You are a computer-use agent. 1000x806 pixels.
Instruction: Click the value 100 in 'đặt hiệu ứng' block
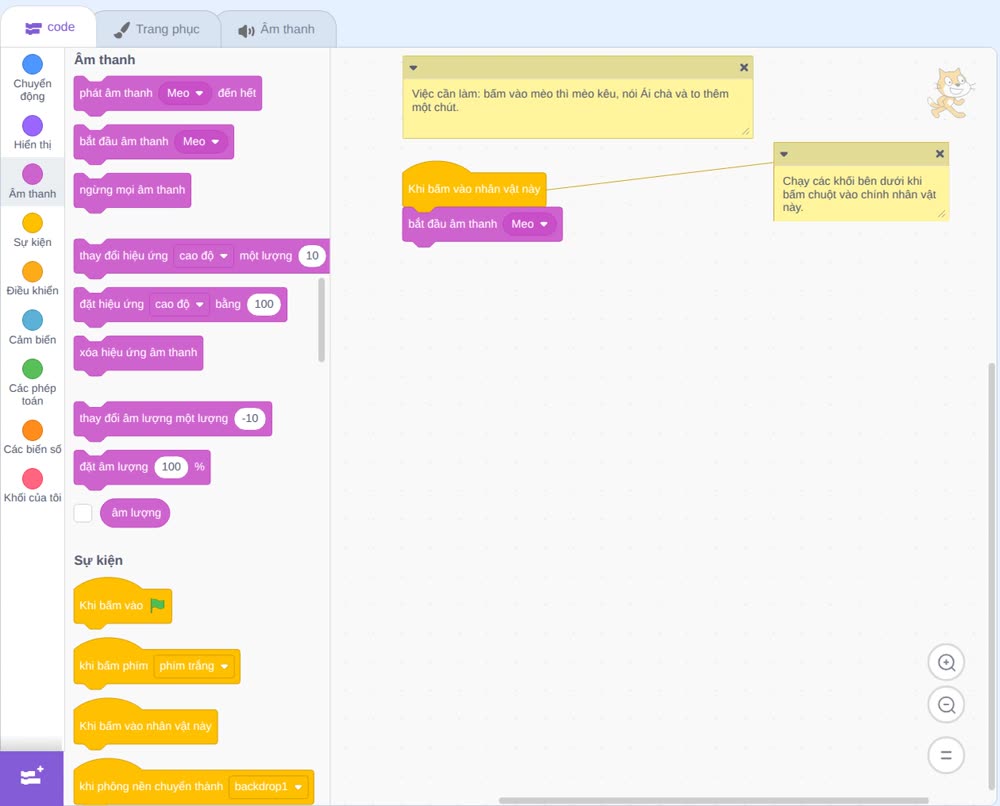pos(264,304)
